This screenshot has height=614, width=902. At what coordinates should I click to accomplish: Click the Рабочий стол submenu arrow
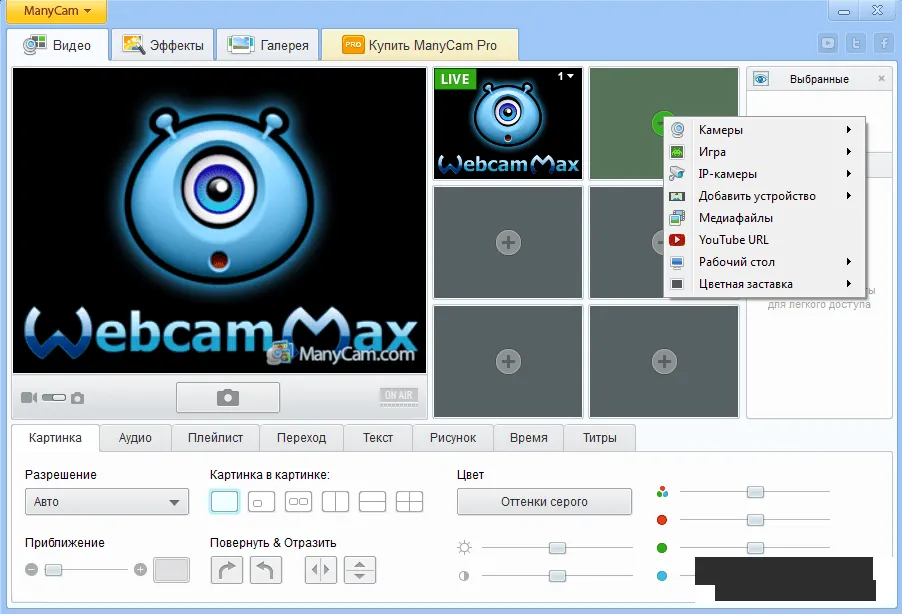pos(849,261)
